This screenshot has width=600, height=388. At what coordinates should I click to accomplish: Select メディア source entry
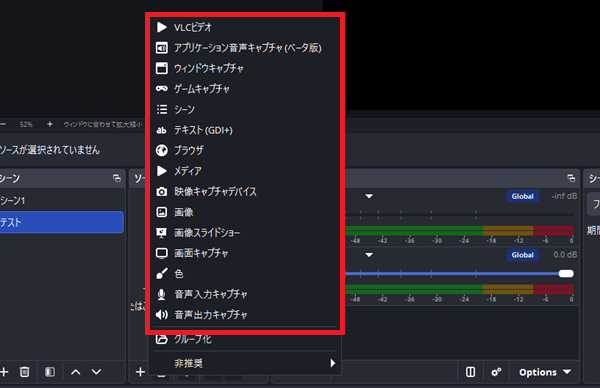pos(245,171)
